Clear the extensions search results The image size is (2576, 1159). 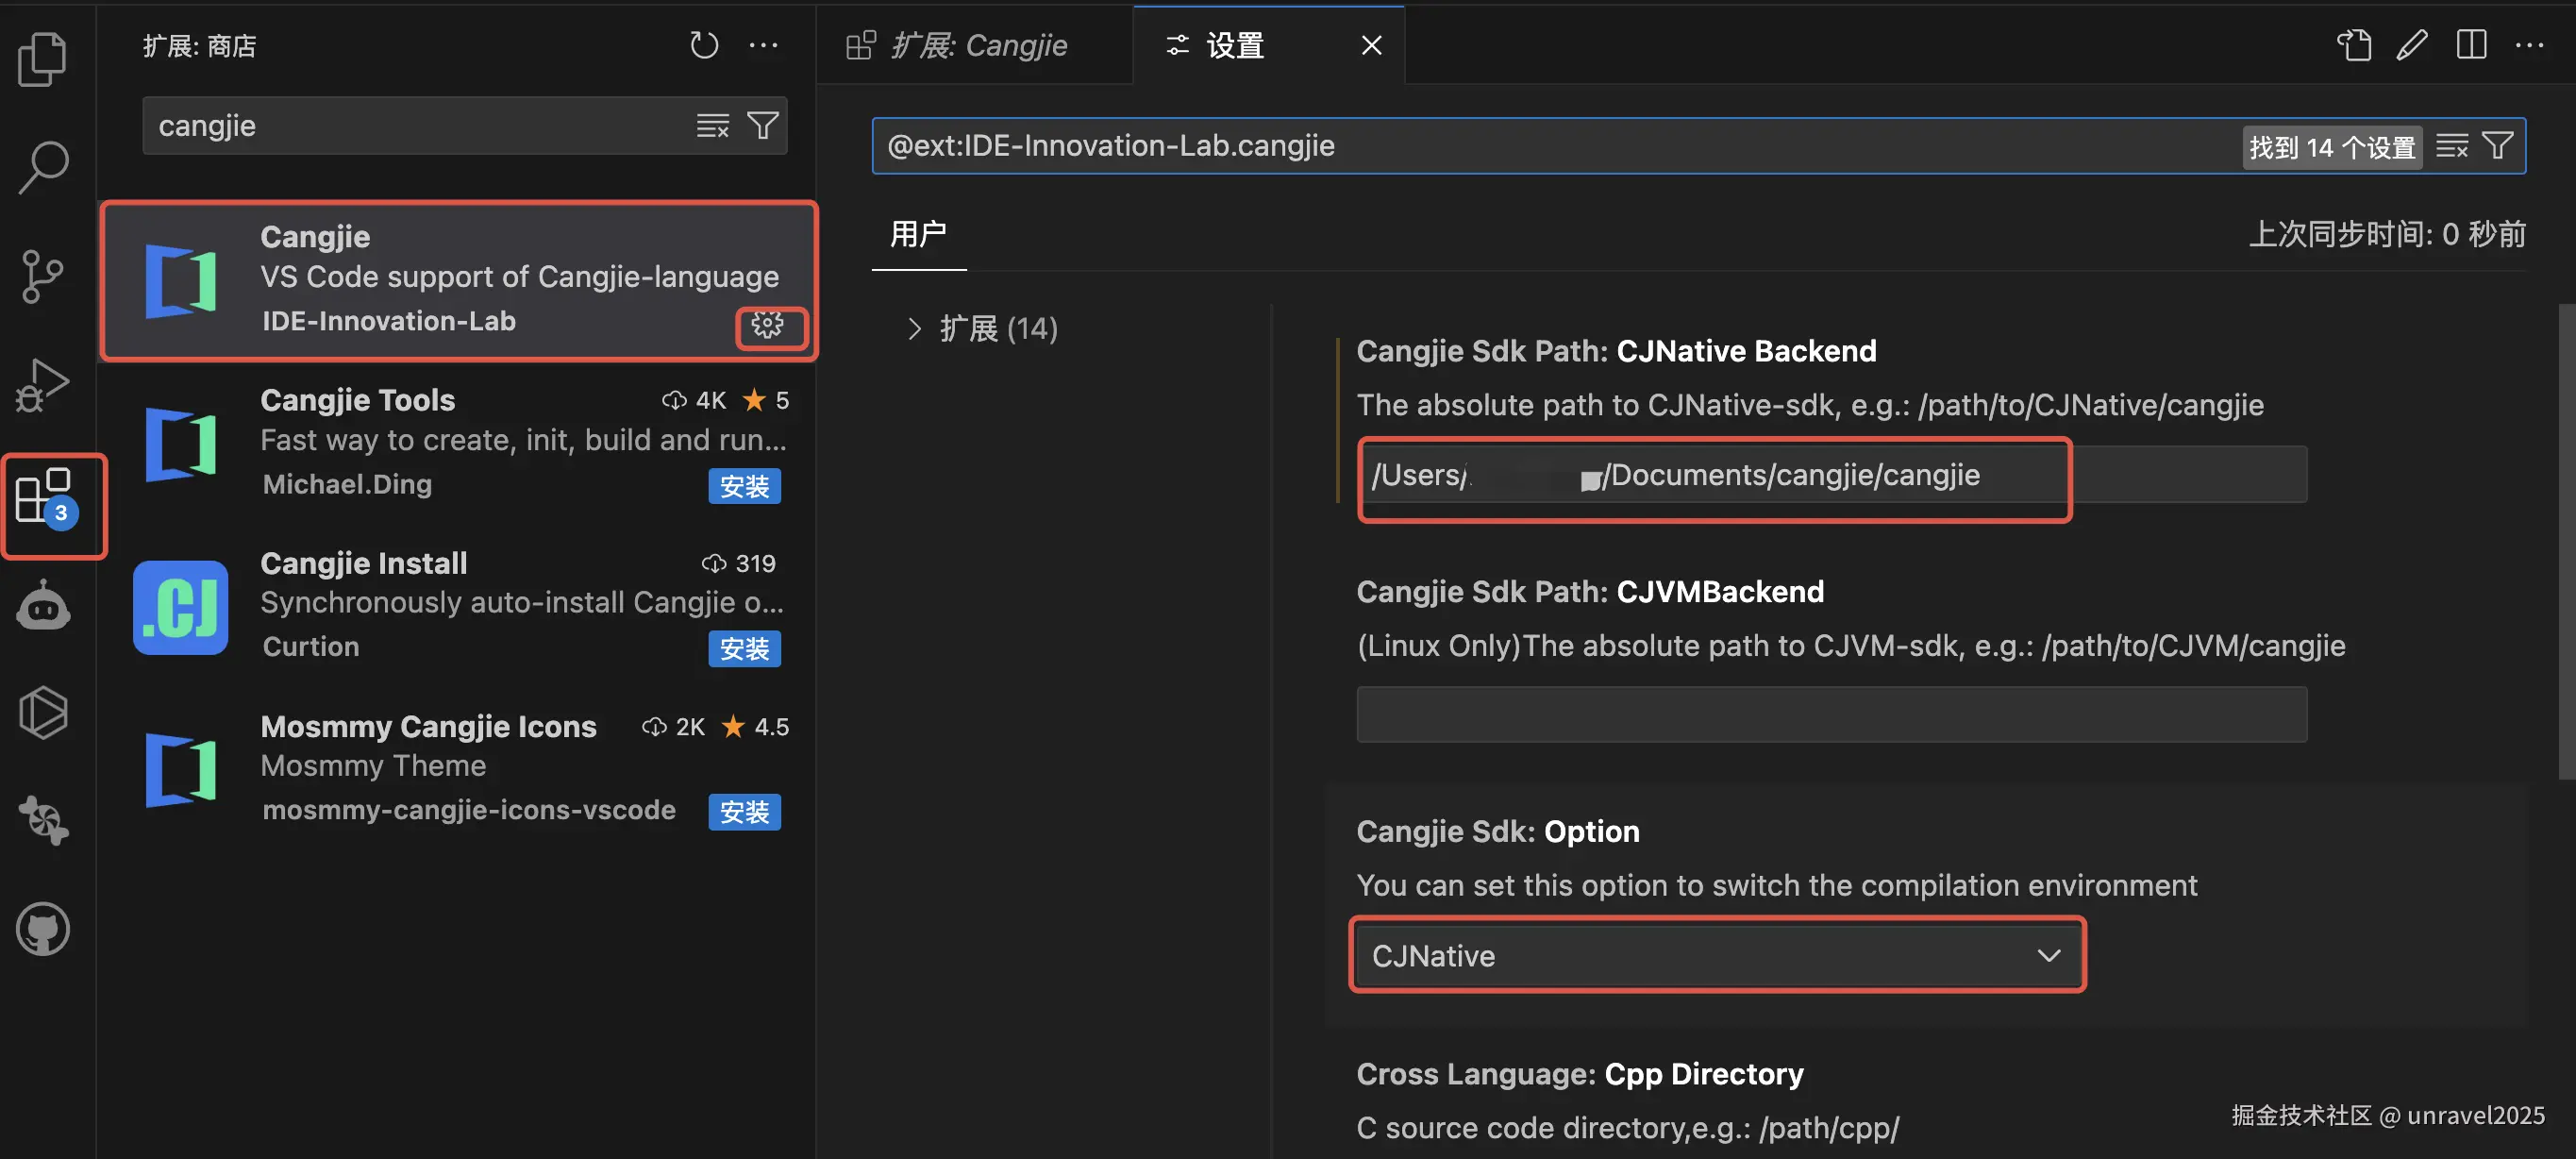click(712, 126)
